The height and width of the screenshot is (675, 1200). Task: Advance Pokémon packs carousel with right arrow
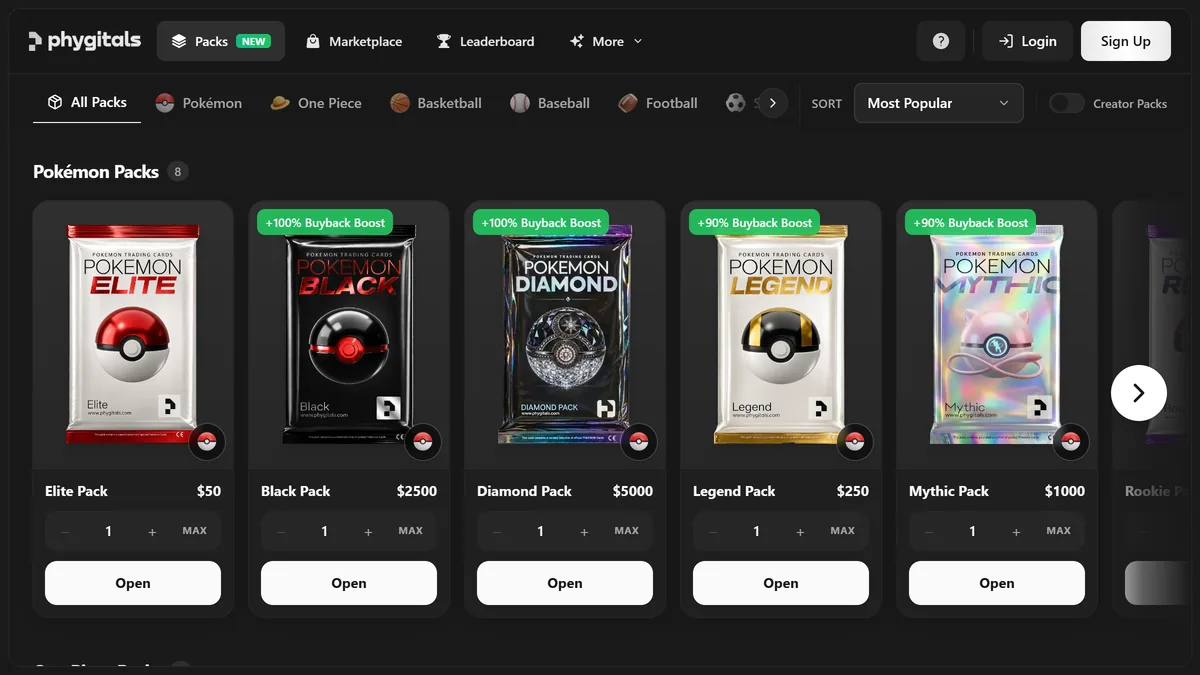pos(1139,393)
